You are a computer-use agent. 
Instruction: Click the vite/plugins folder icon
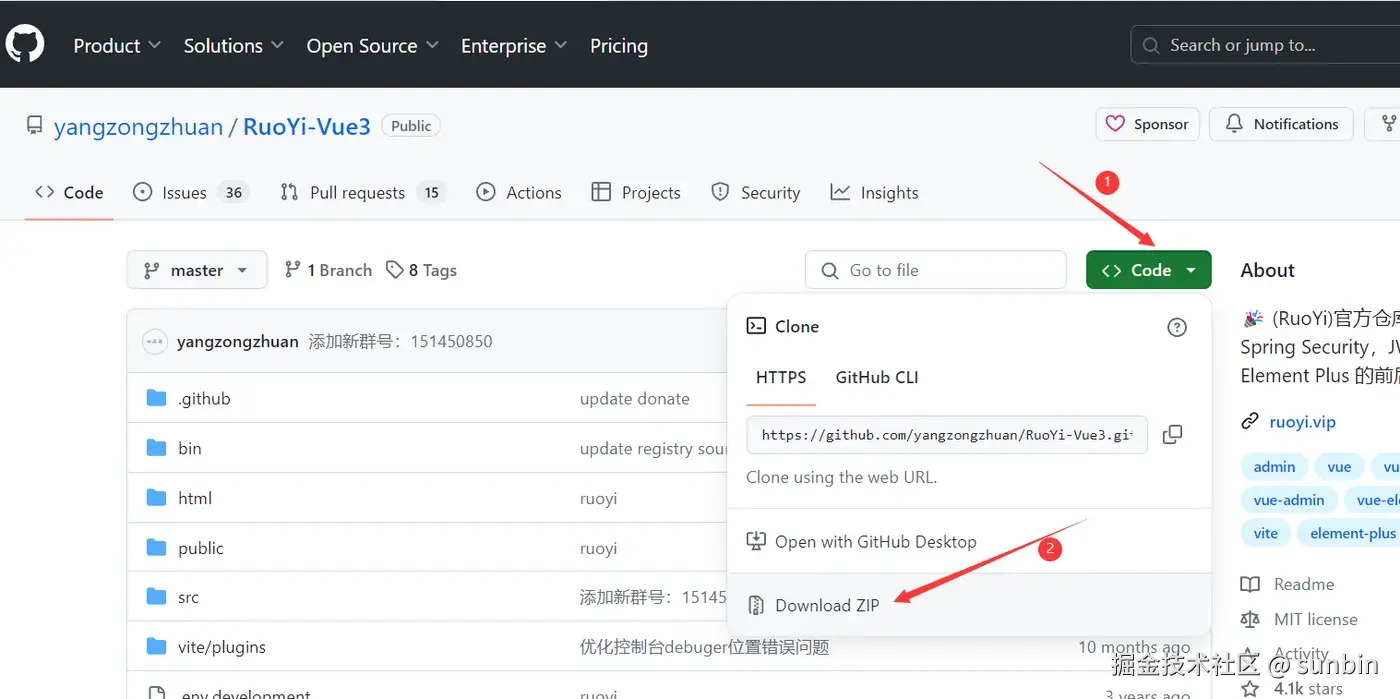156,647
